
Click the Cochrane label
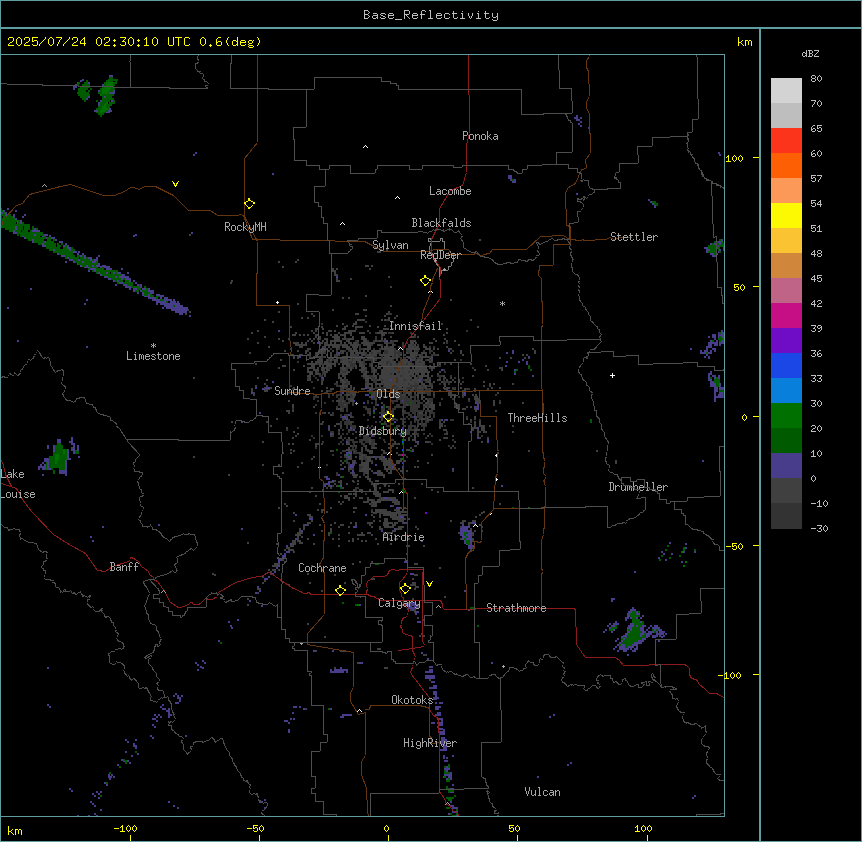pos(322,568)
